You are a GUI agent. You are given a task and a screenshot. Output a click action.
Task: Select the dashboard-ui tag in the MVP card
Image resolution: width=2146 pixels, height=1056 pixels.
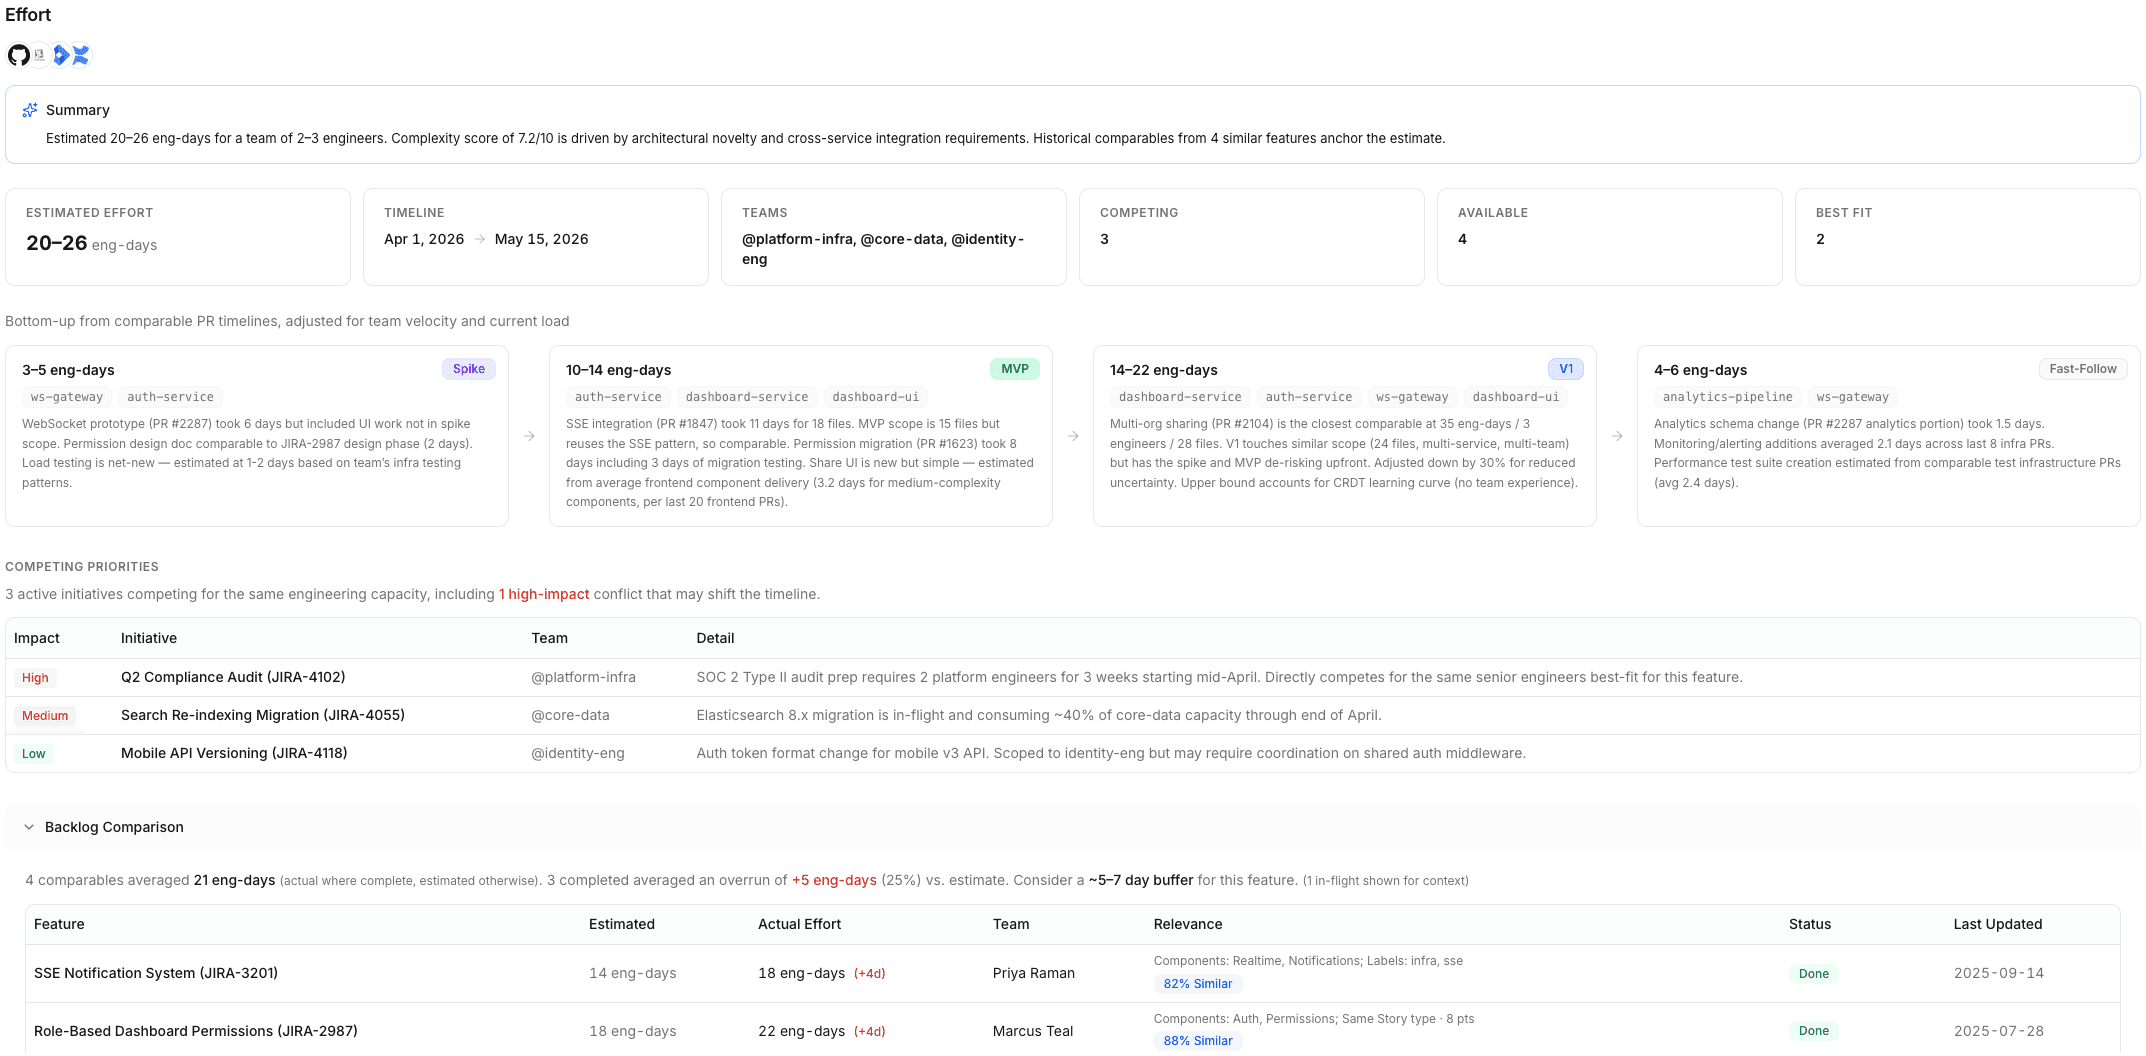click(x=875, y=397)
